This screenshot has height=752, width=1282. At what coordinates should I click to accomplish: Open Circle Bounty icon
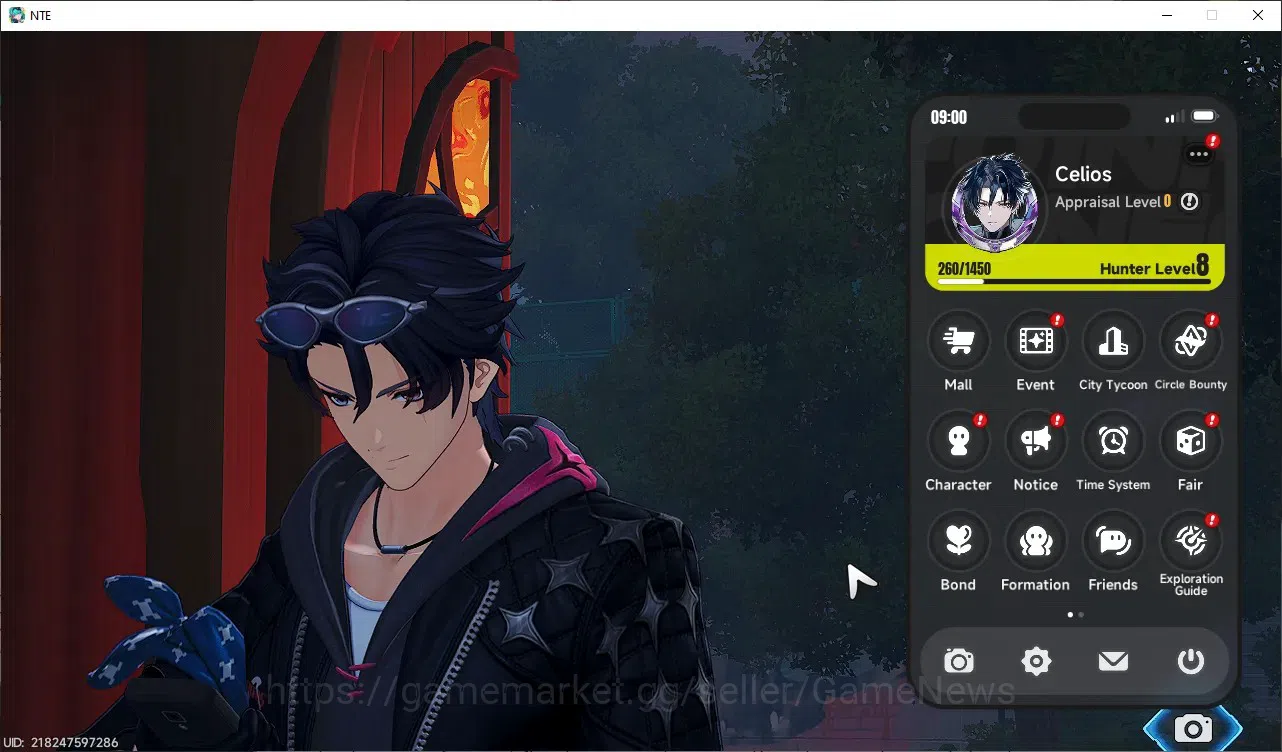click(x=1190, y=341)
